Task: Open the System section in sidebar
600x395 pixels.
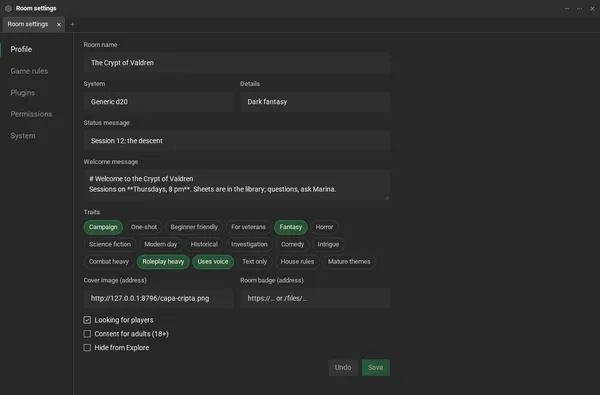Action: pyautogui.click(x=23, y=136)
